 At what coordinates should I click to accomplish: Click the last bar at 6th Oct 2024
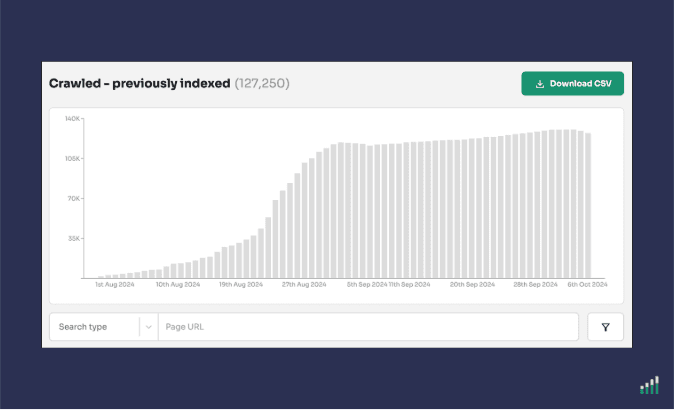[x=589, y=206]
